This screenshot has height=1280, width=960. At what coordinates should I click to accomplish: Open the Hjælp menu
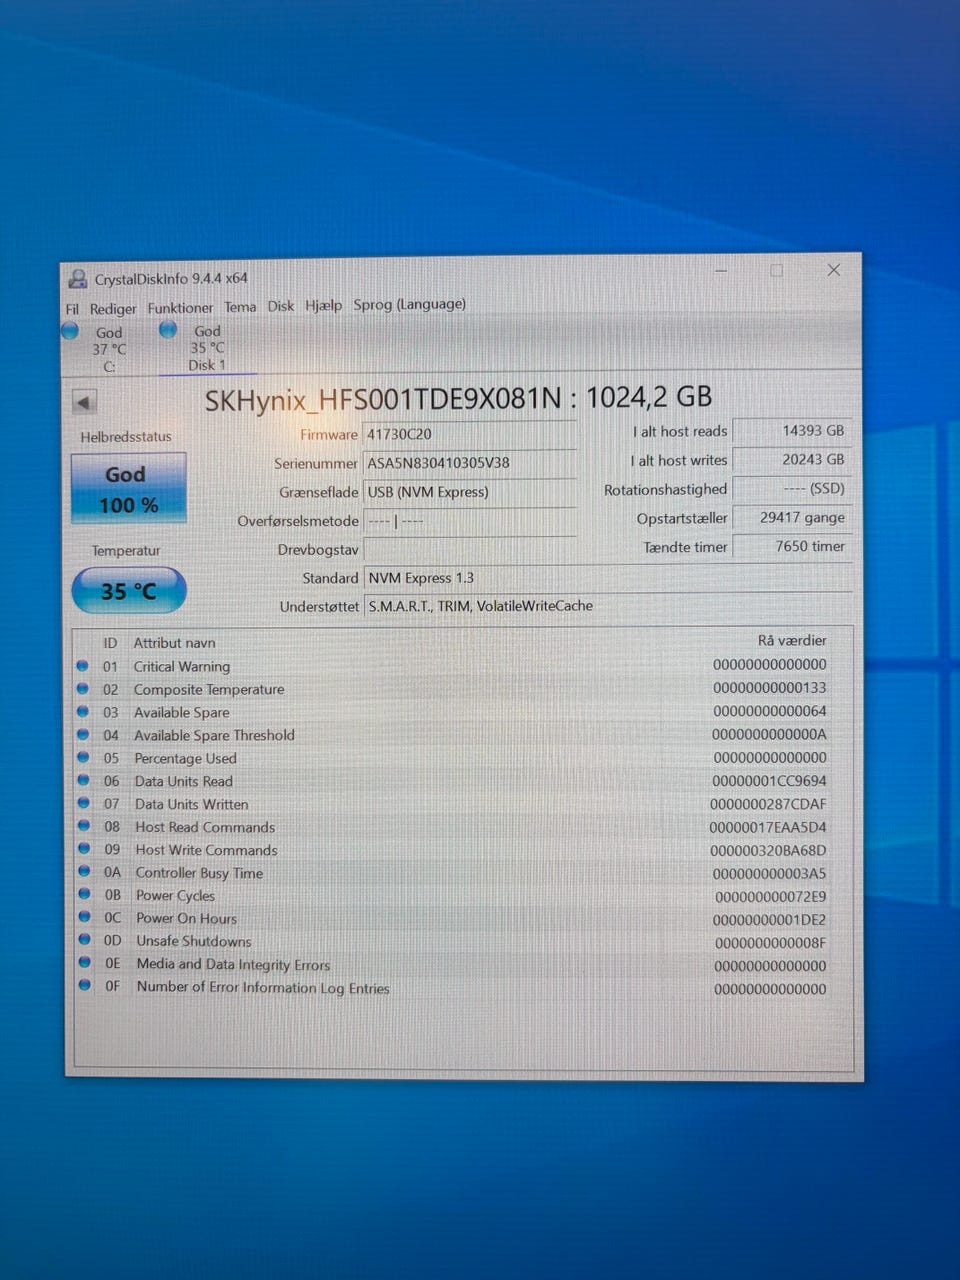pyautogui.click(x=323, y=305)
